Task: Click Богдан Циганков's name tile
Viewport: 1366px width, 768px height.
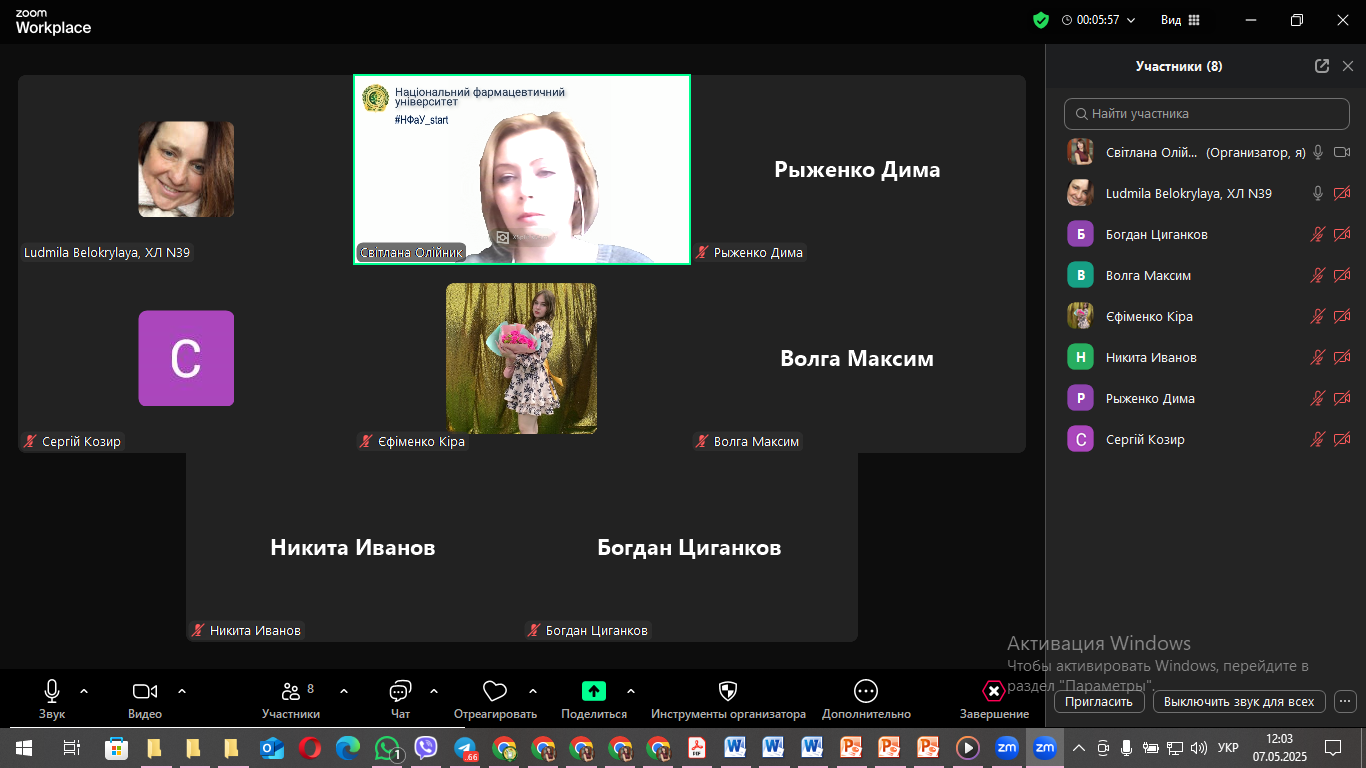Action: tap(690, 547)
